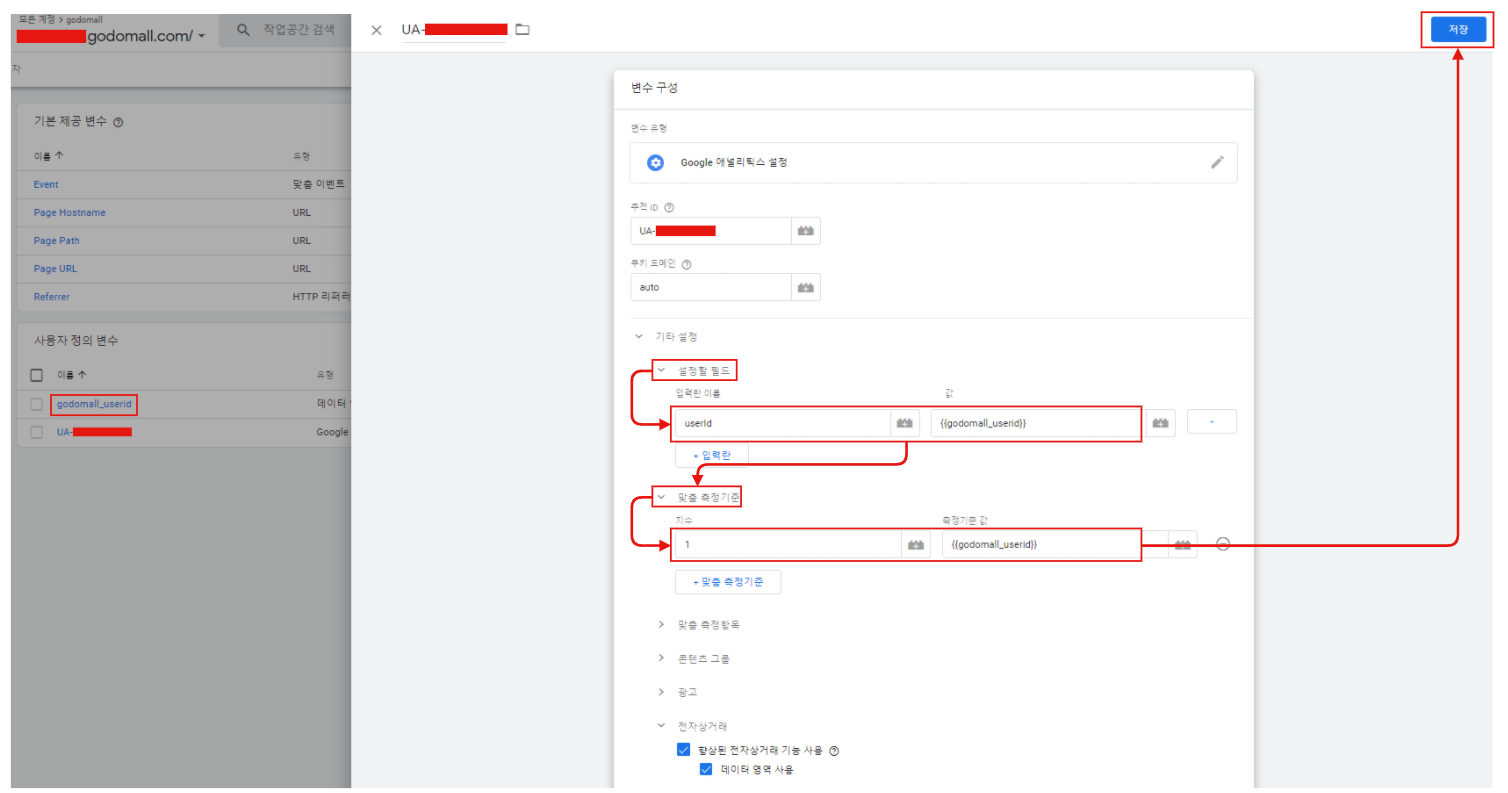Collapse the 전자상거래 section
The width and height of the screenshot is (1508, 793).
tap(661, 725)
